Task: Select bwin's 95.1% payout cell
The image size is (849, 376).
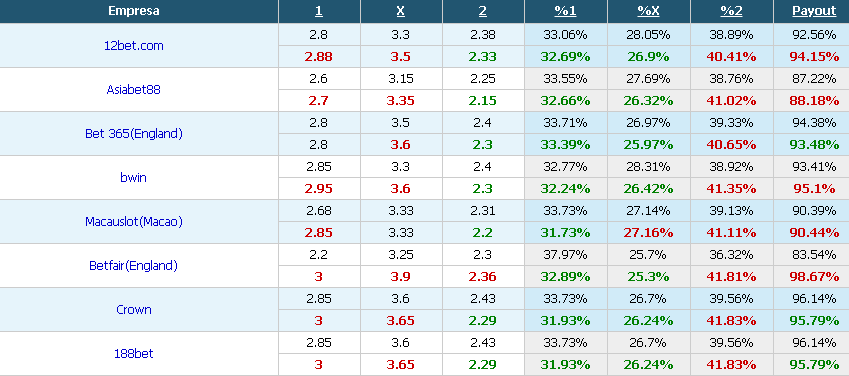Action: pos(814,189)
